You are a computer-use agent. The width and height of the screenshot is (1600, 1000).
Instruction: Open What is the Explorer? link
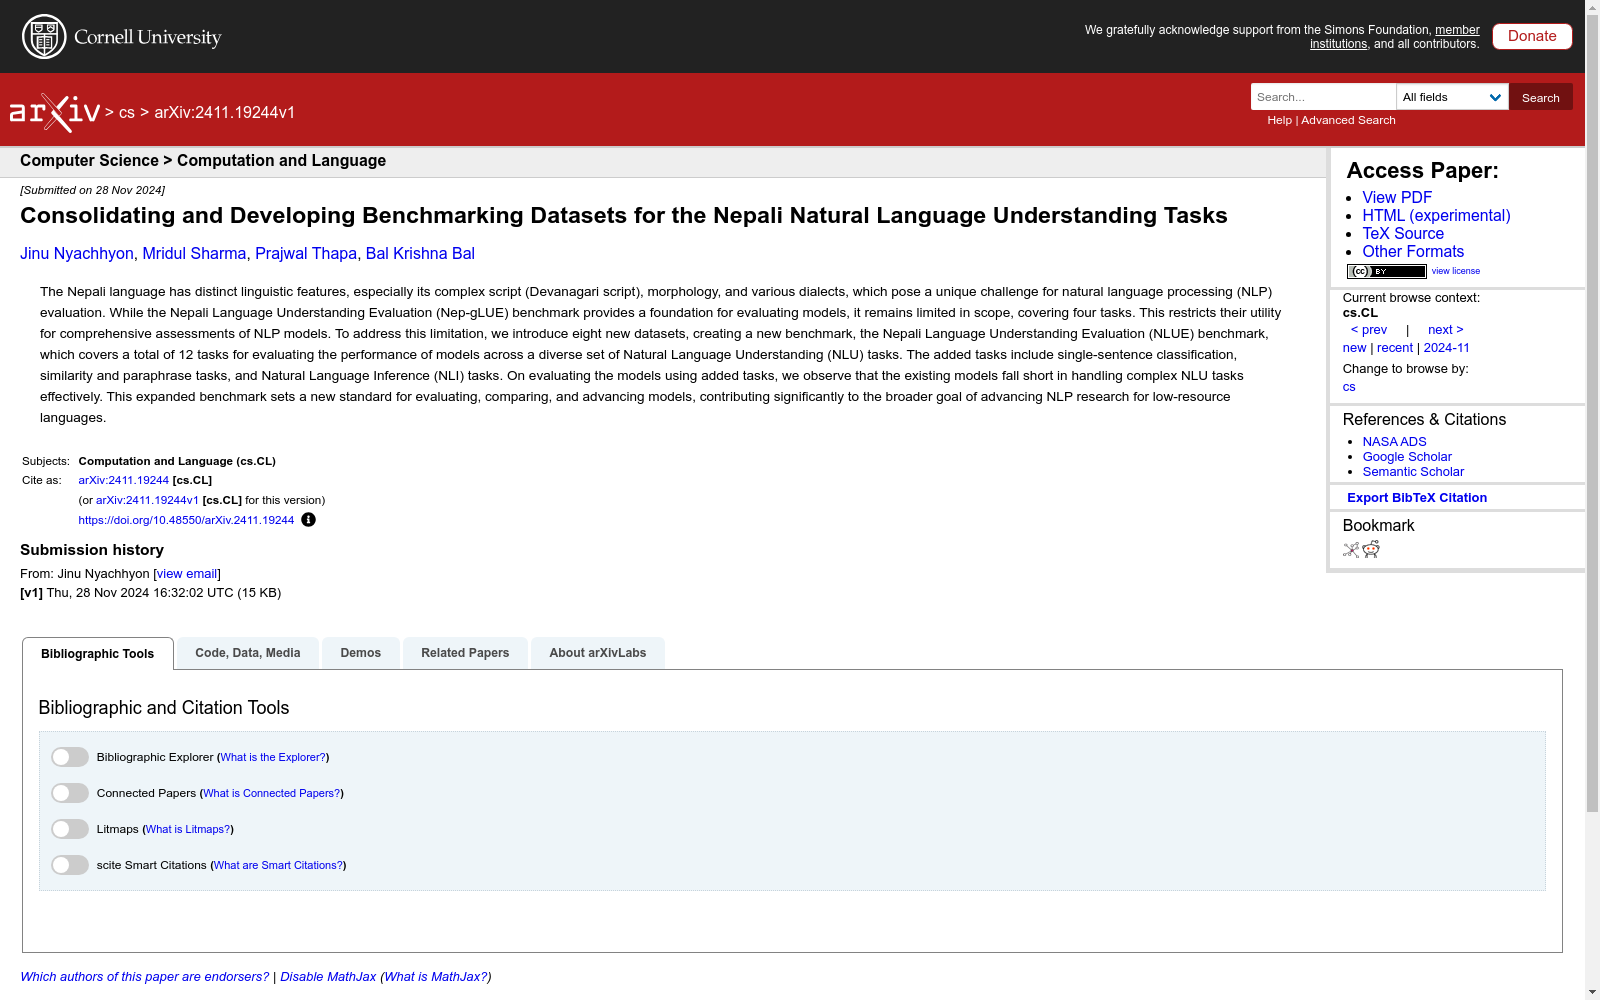pyautogui.click(x=273, y=758)
